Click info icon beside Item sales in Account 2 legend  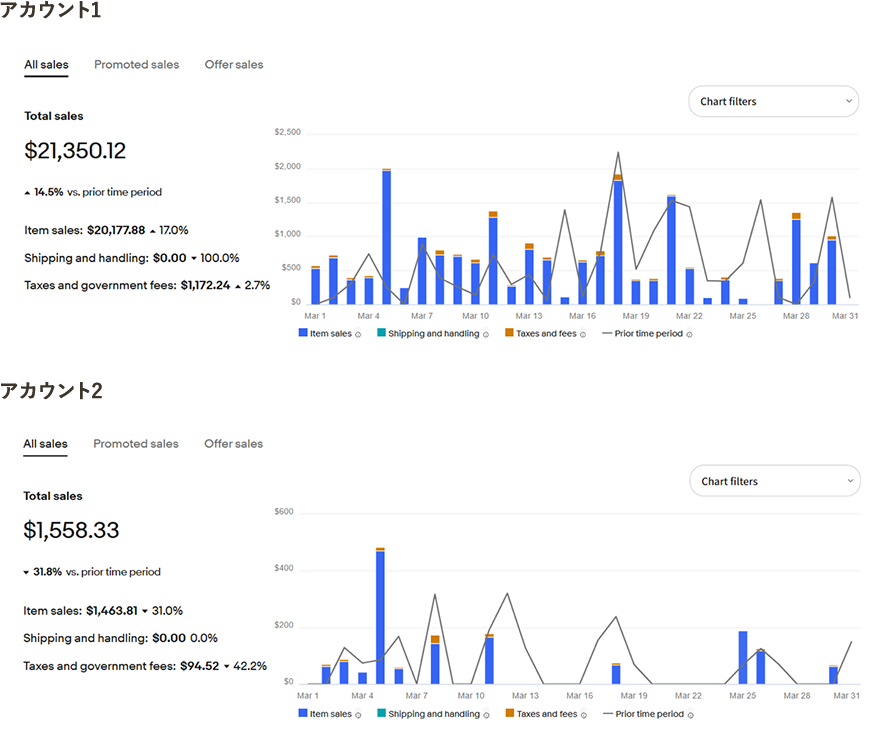tap(358, 715)
